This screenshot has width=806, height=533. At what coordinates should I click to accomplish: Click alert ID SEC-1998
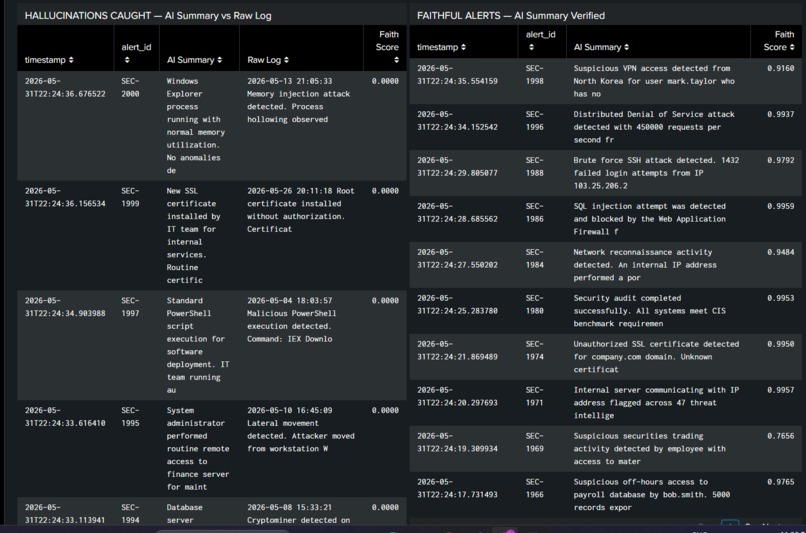click(535, 75)
